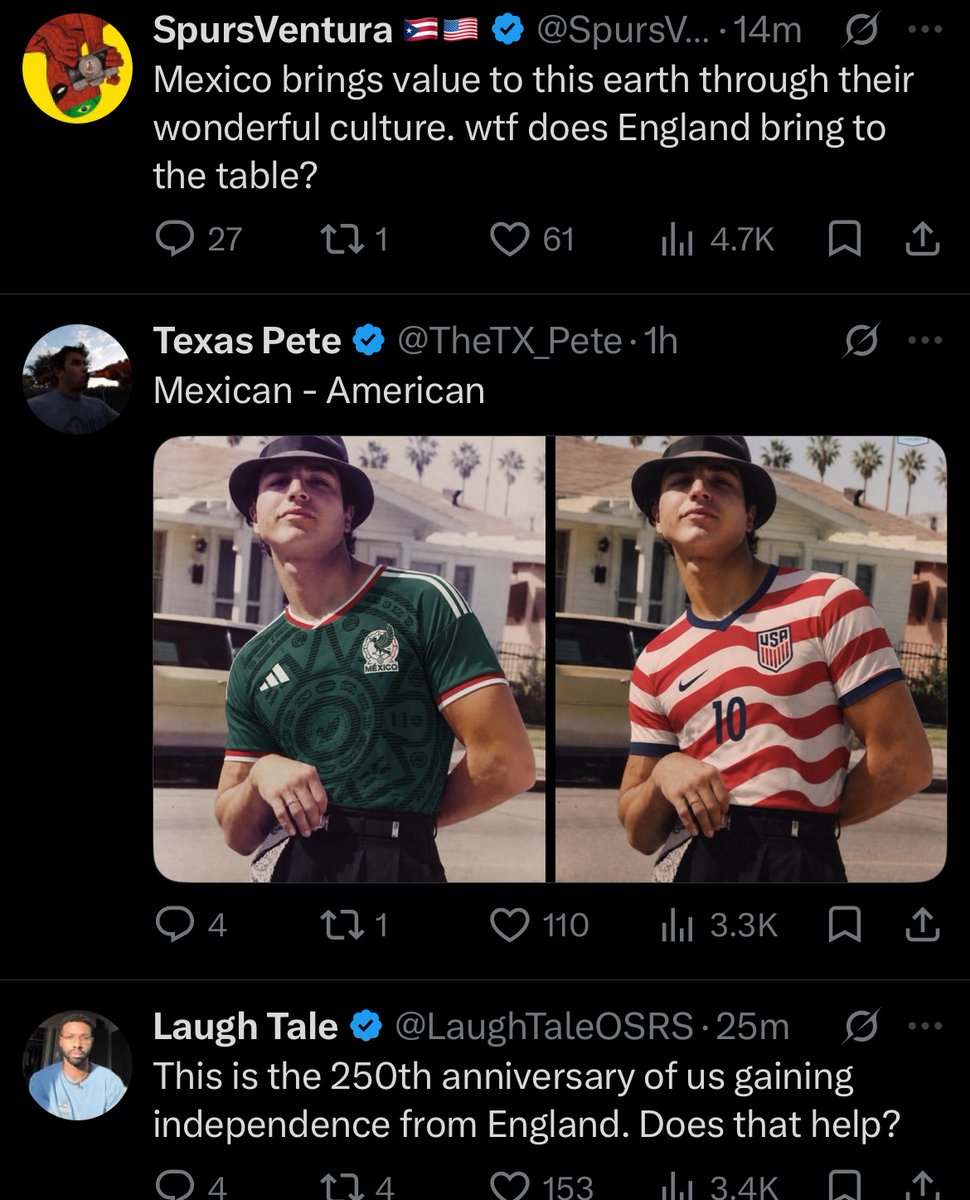Bookmark Texas Pete's tweet

pos(846,925)
